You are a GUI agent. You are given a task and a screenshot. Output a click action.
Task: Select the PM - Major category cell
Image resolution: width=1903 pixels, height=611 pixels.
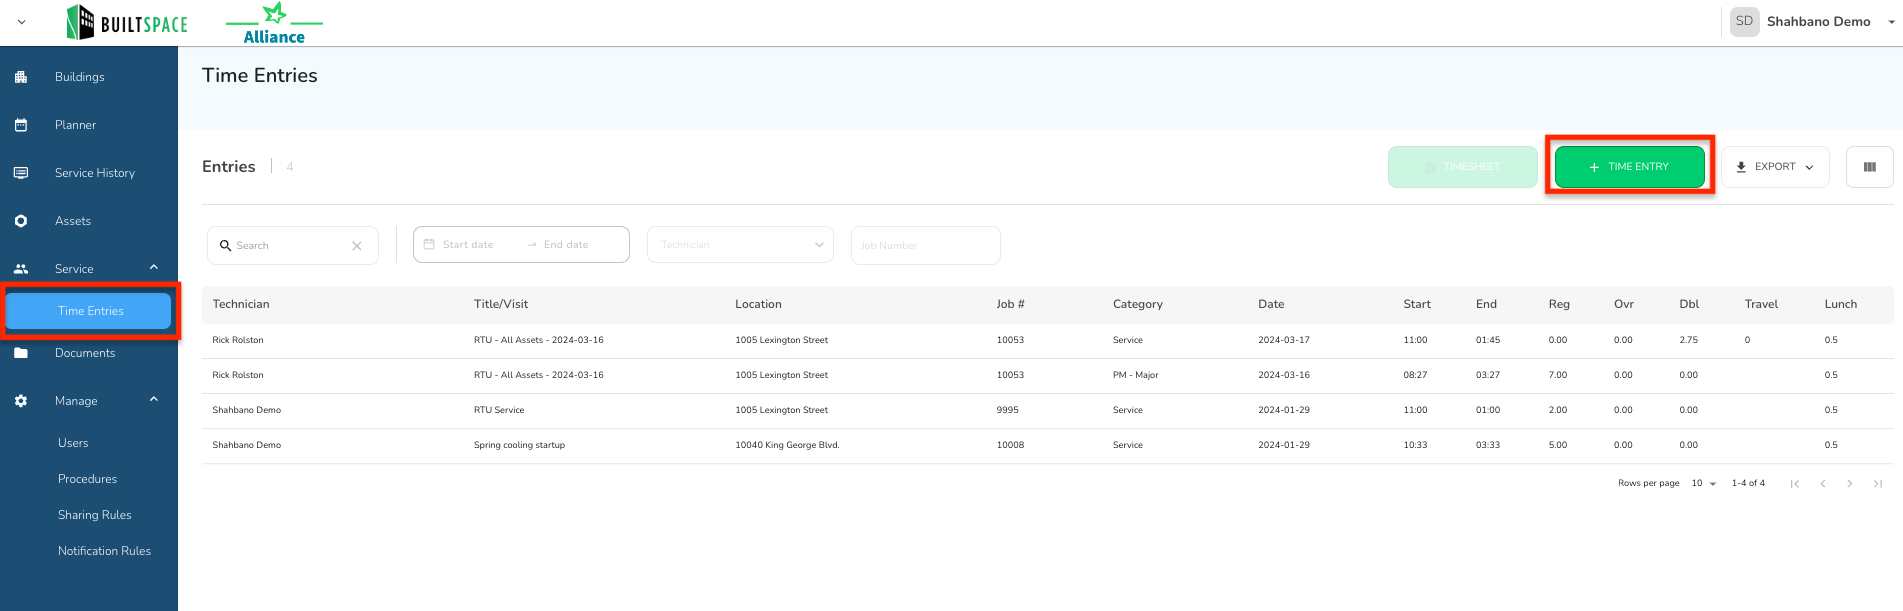pos(1135,375)
